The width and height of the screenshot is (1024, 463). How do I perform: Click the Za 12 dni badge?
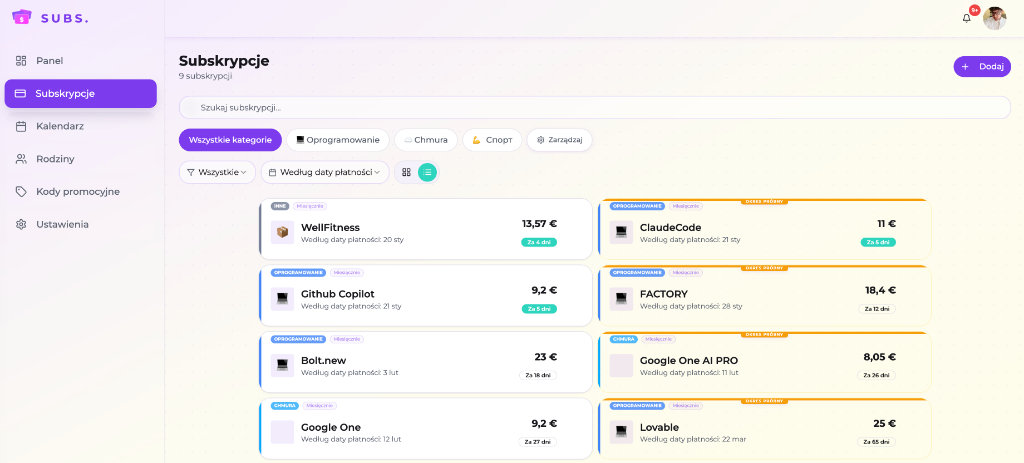[877, 309]
